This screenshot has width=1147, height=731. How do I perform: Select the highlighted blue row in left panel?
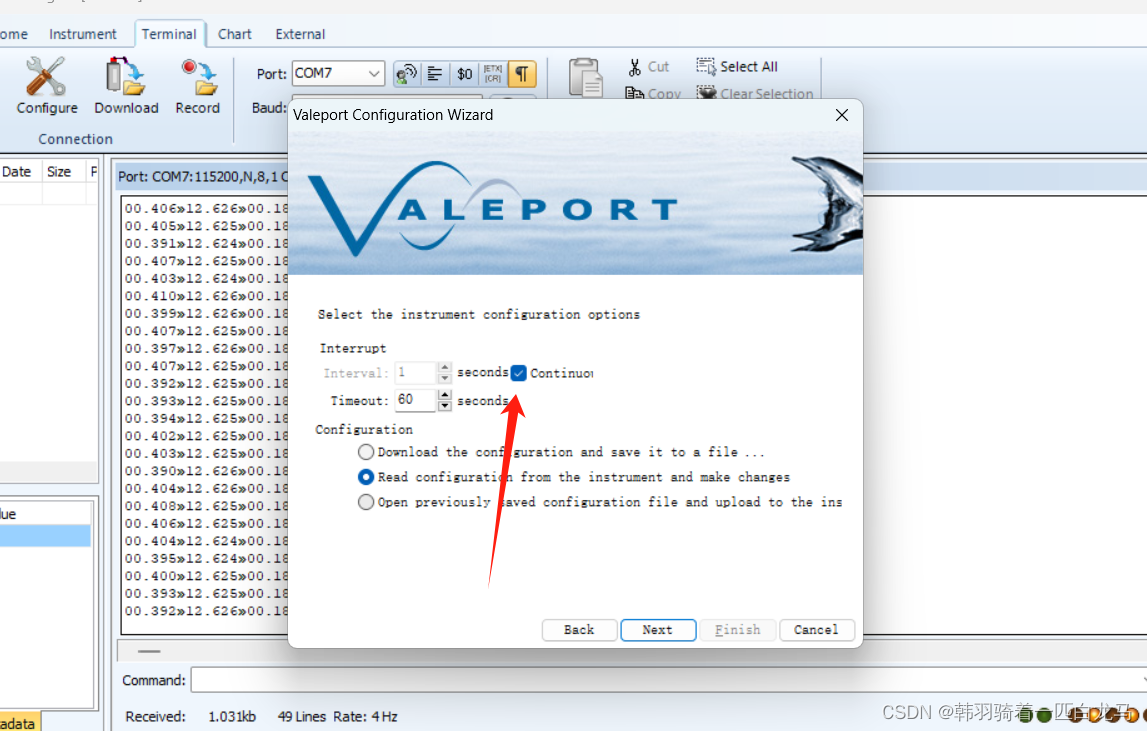point(45,536)
